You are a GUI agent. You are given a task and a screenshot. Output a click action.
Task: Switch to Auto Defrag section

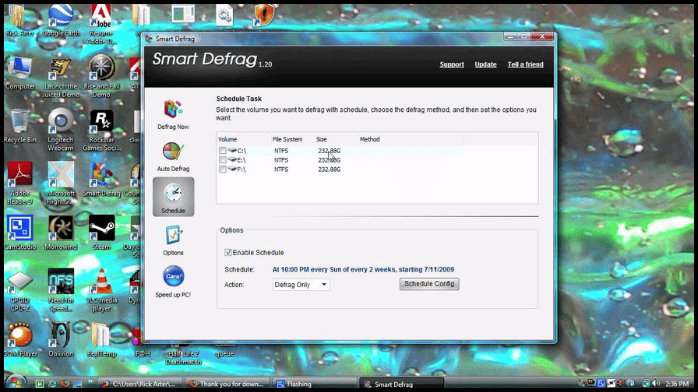(x=173, y=156)
